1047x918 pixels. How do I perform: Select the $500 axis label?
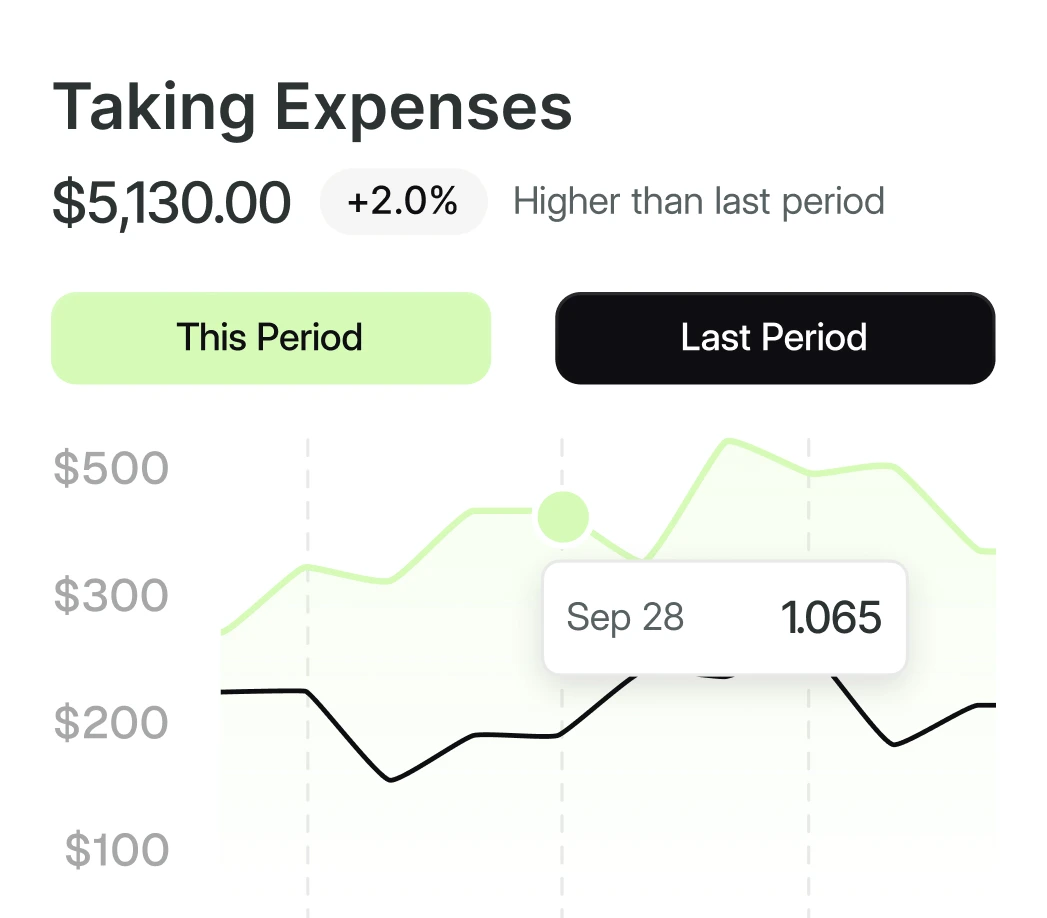coord(112,467)
